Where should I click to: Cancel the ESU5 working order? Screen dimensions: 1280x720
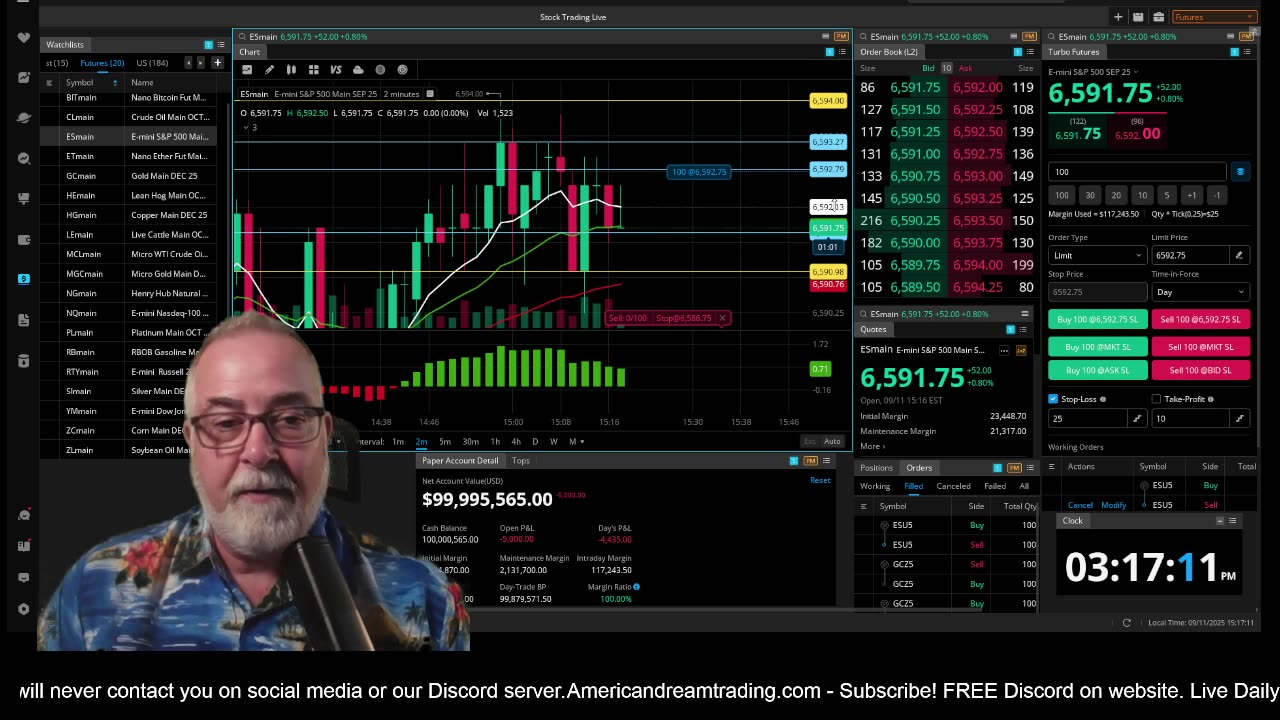point(1080,505)
